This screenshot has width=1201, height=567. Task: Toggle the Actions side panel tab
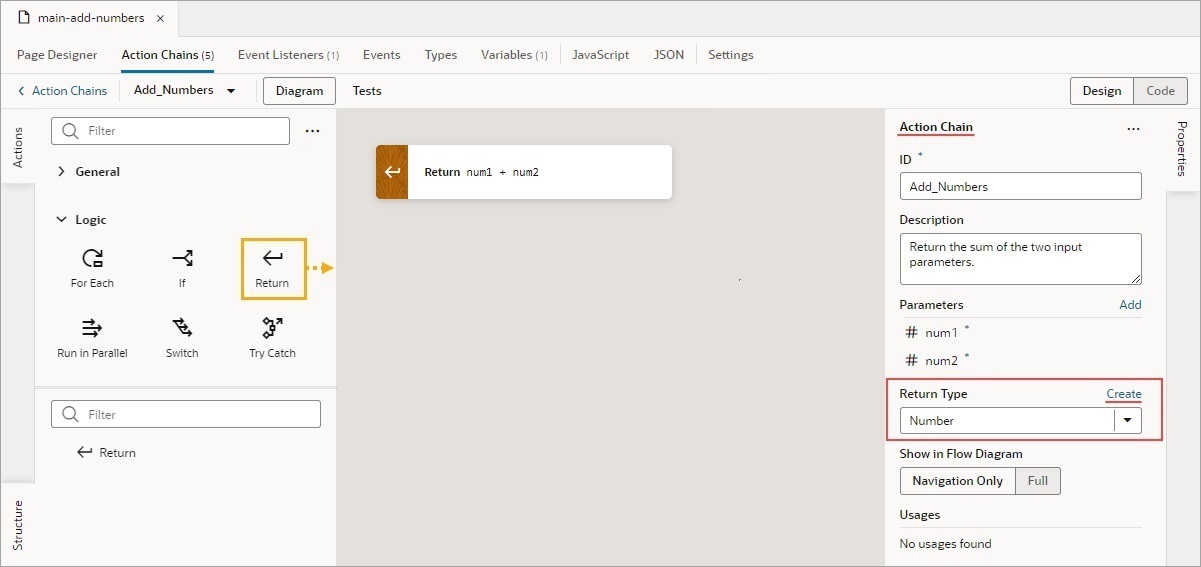(17, 147)
